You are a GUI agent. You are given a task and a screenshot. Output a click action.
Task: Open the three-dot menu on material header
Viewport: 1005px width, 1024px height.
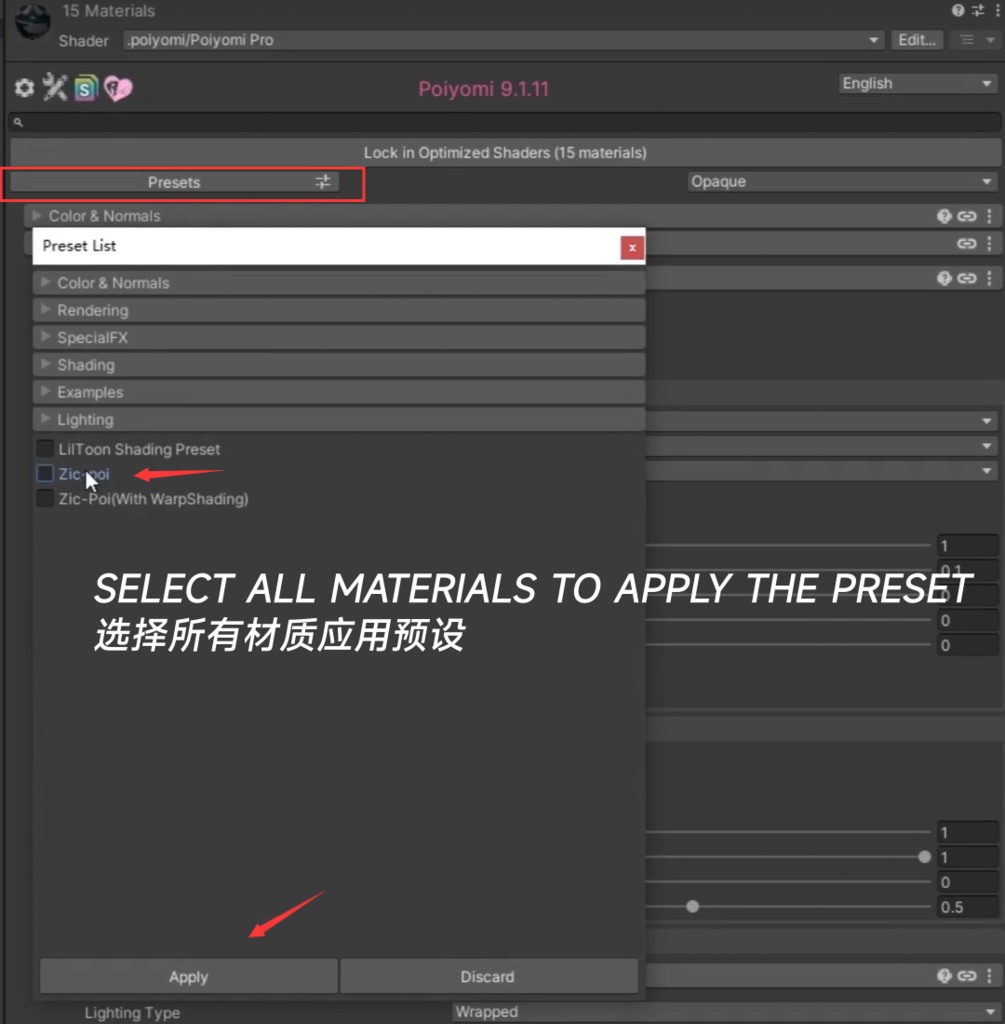996,11
